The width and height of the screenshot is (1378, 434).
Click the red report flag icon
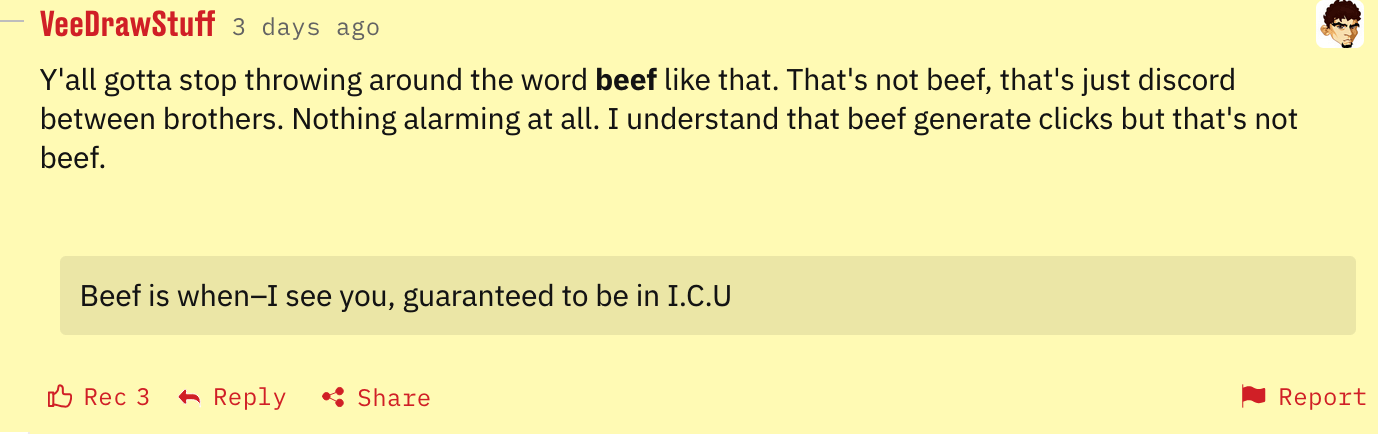click(x=1253, y=396)
